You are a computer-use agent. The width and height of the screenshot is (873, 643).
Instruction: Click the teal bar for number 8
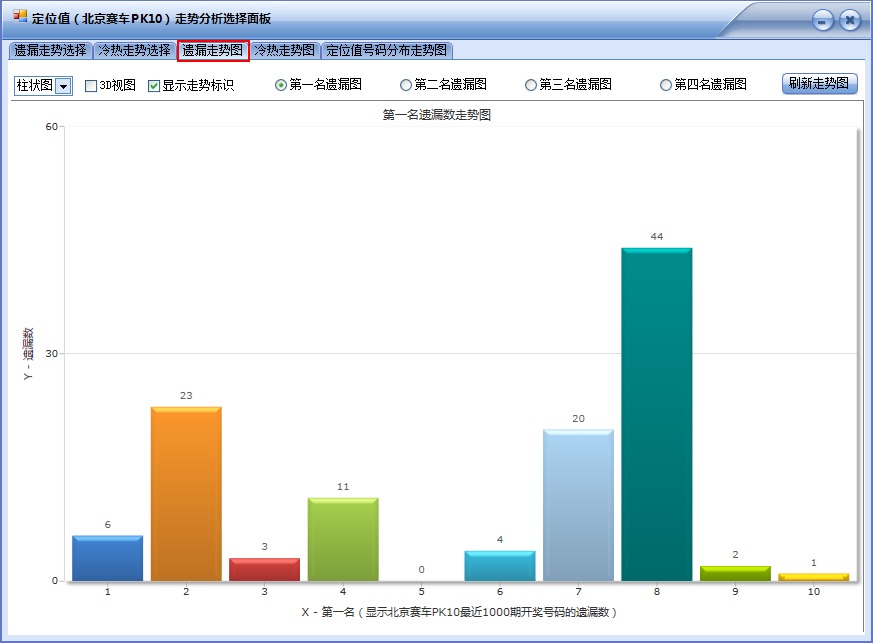(x=656, y=415)
